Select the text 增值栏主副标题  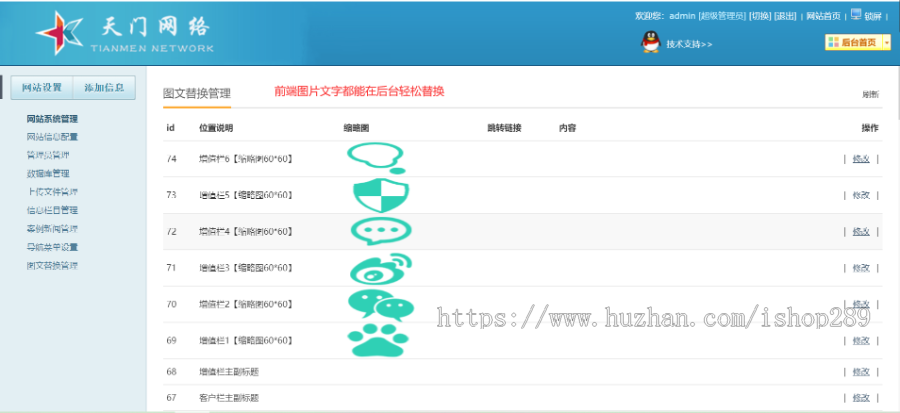tap(229, 372)
